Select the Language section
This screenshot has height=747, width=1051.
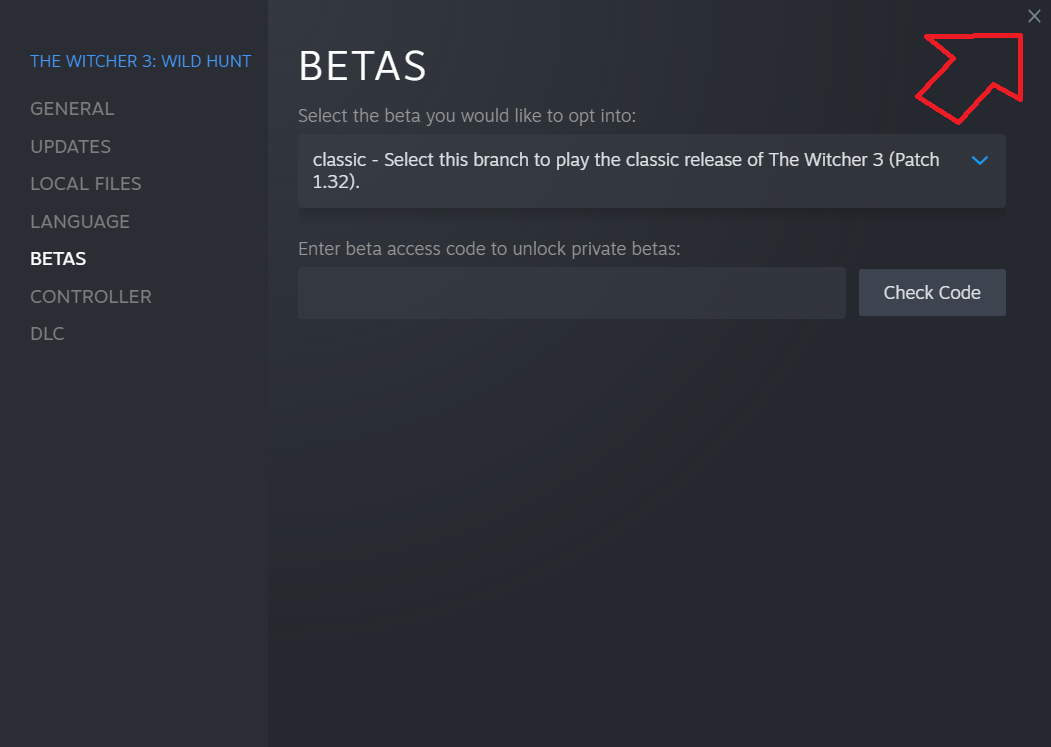[80, 222]
